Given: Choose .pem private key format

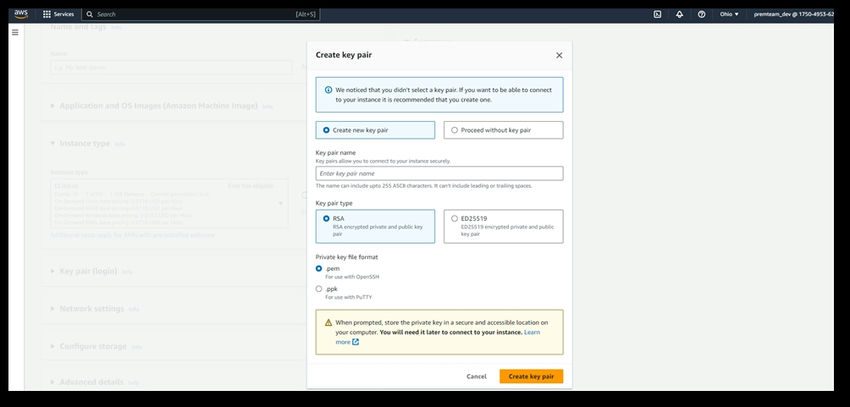Looking at the screenshot, I should [x=319, y=269].
